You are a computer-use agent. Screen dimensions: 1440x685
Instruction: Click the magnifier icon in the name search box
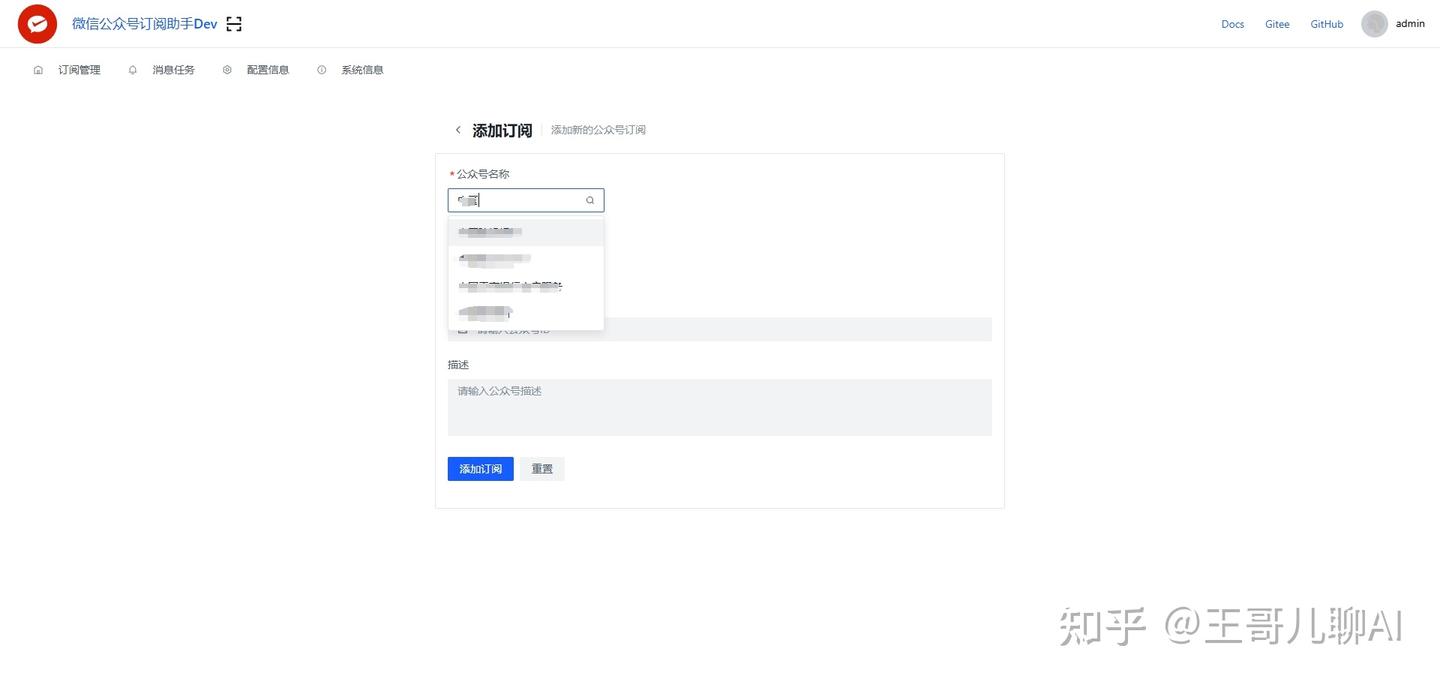click(590, 201)
